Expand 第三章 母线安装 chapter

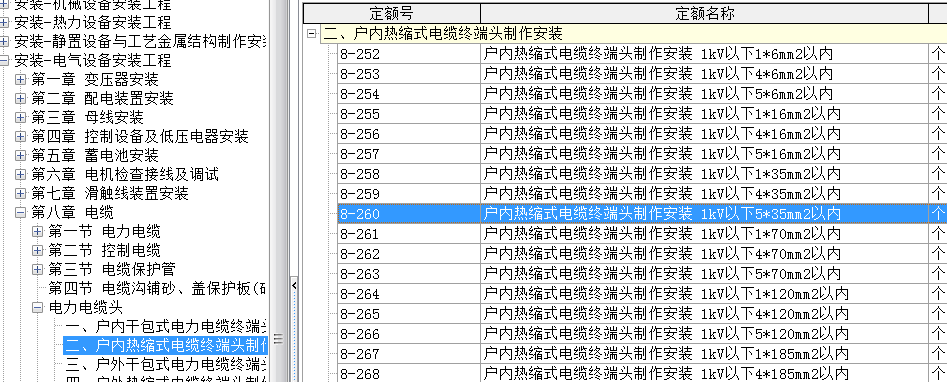click(x=21, y=117)
